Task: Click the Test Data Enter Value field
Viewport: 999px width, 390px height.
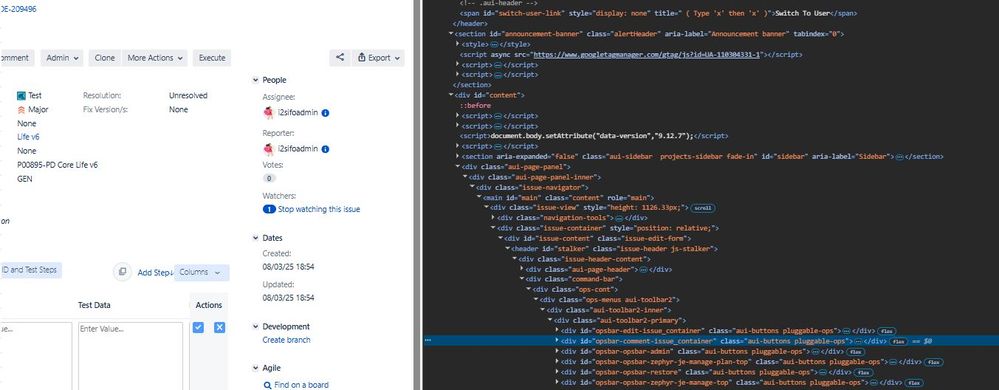Action: coord(130,356)
